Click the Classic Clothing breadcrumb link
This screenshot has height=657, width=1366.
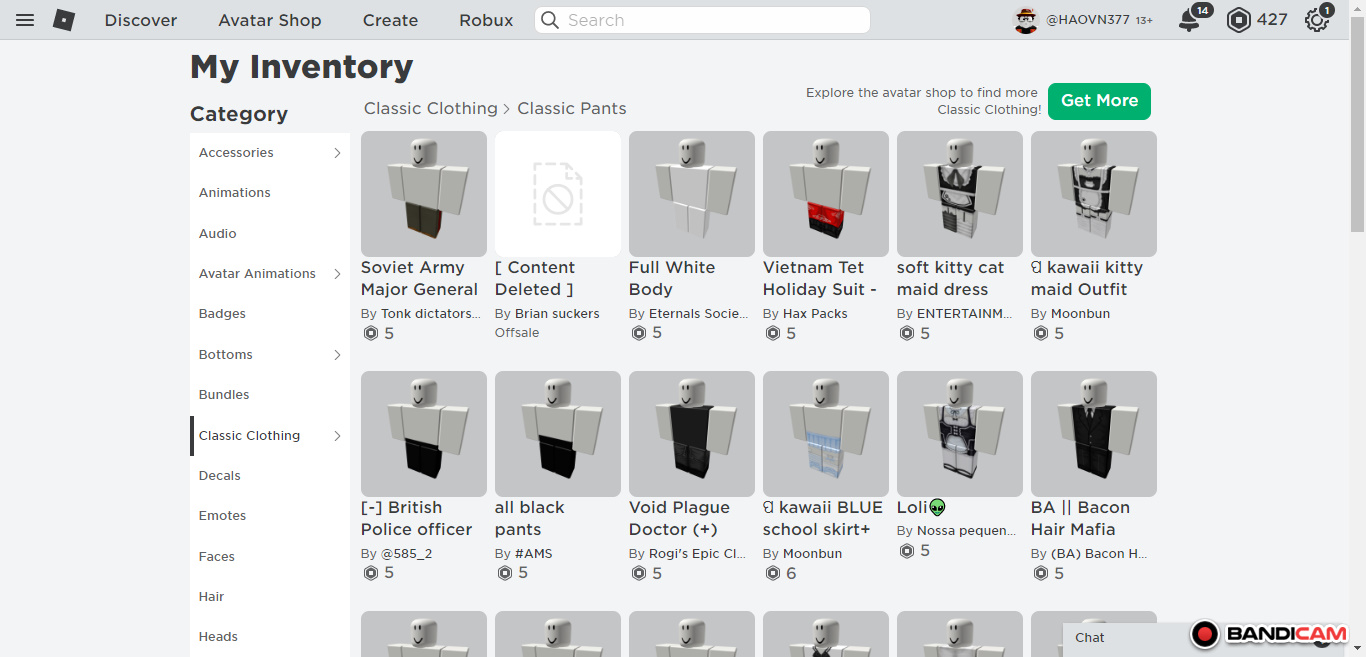[x=430, y=108]
